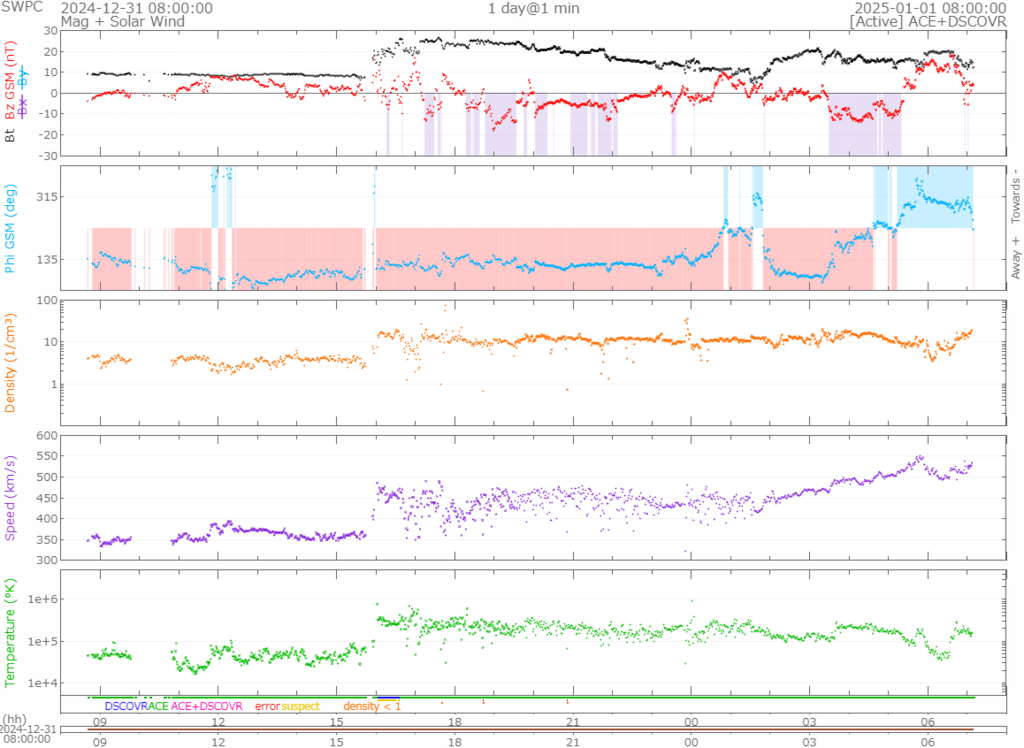Click the yellow 'suspect' legend entry
The image size is (1024, 748).
pos(300,706)
